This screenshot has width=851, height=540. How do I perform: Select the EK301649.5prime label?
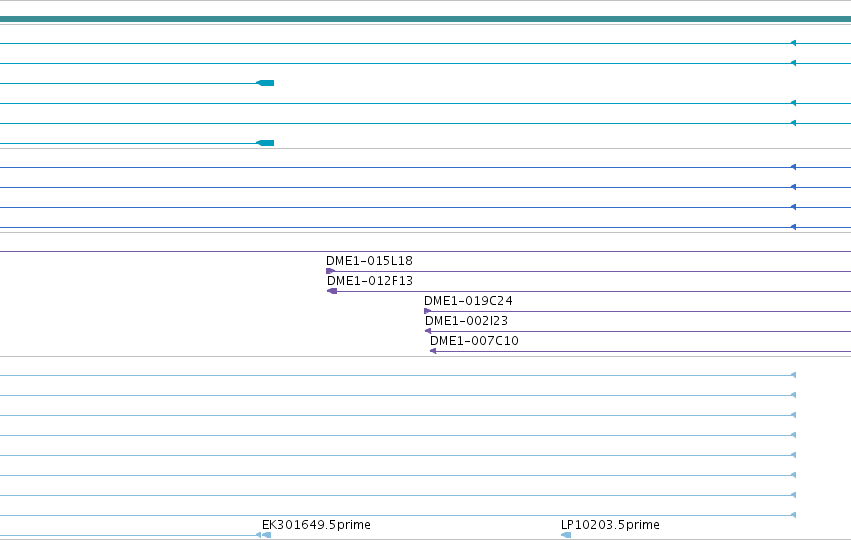tap(316, 525)
